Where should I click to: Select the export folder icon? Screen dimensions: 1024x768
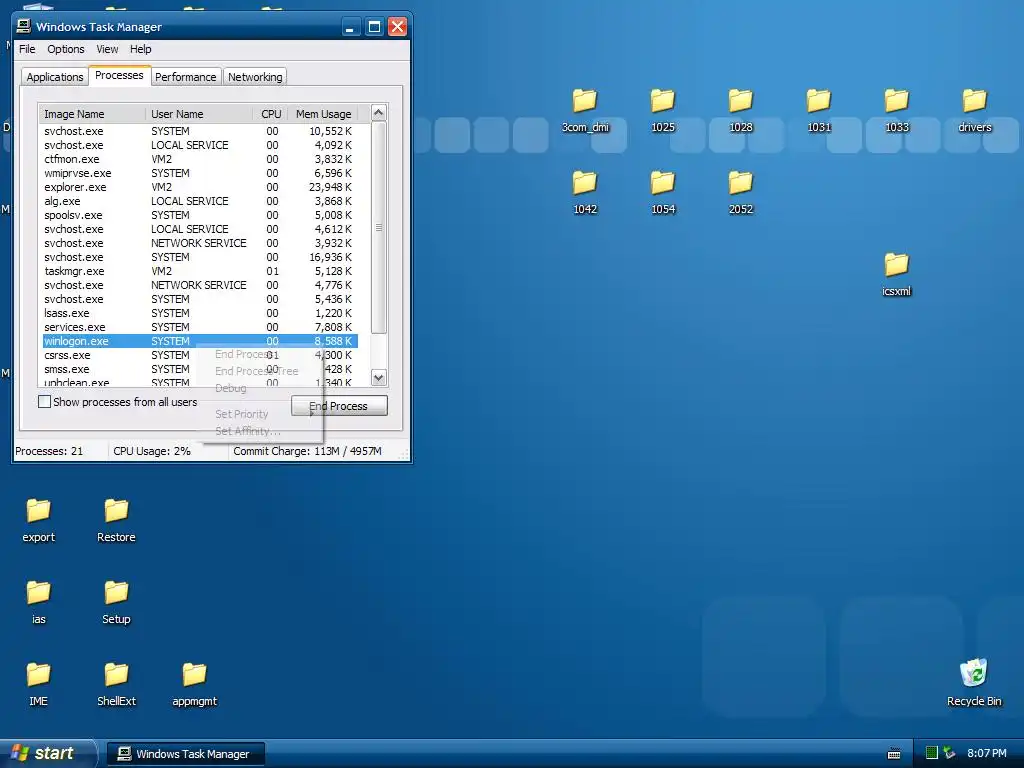39,511
